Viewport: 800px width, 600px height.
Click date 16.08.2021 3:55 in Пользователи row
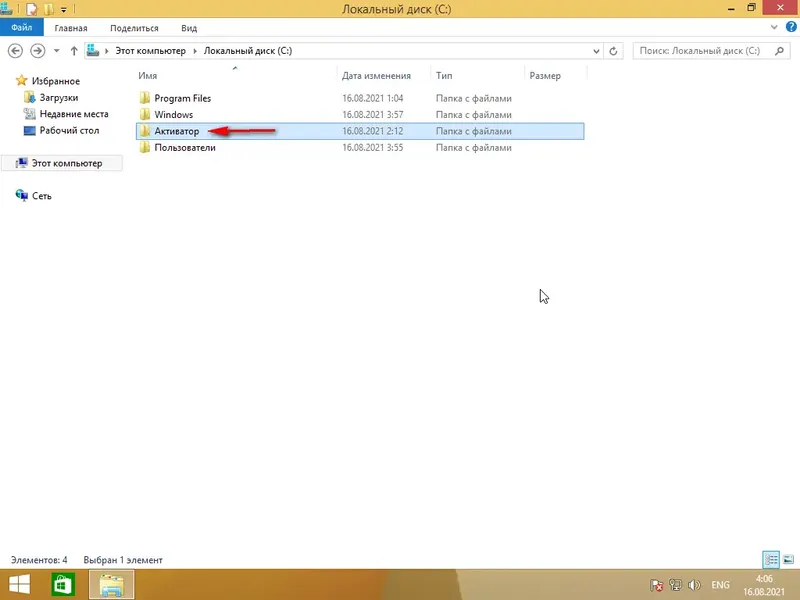click(x=372, y=147)
